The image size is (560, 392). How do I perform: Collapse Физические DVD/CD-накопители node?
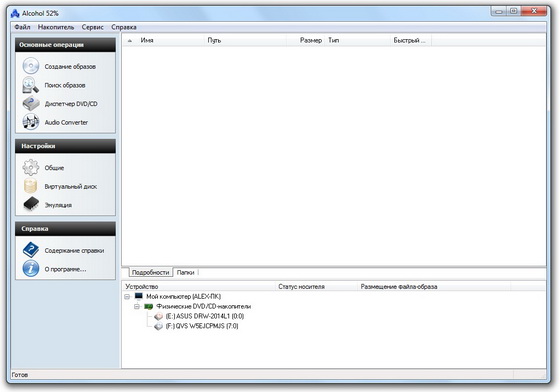137,307
